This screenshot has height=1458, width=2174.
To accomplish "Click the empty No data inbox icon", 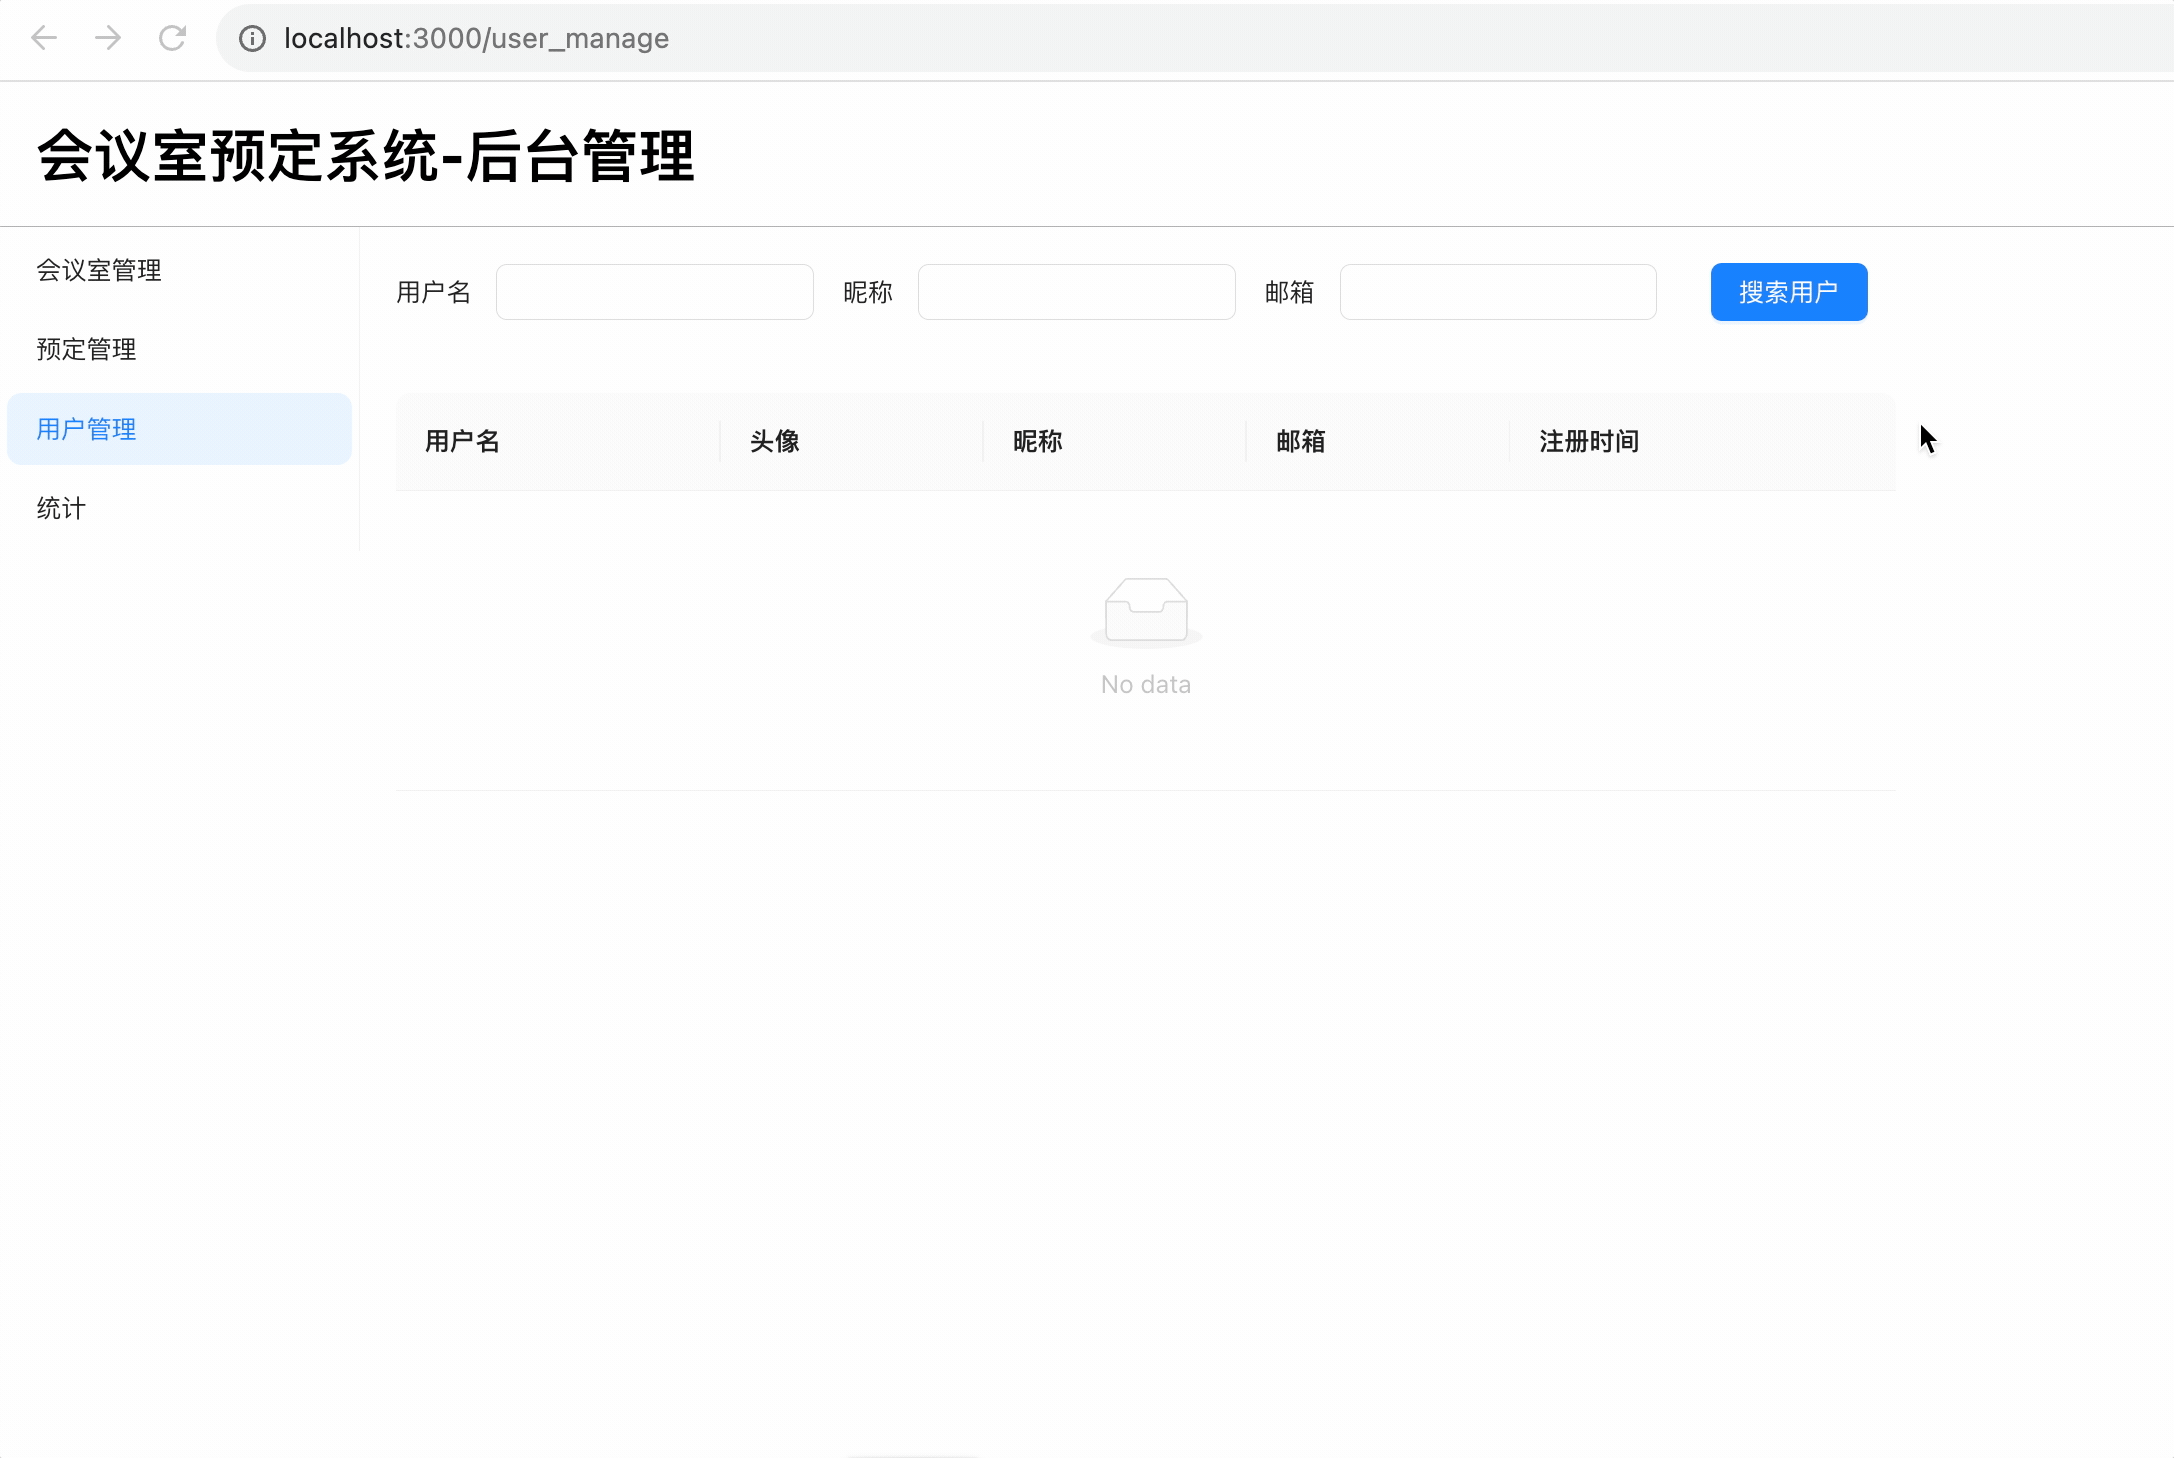I will 1145,611.
